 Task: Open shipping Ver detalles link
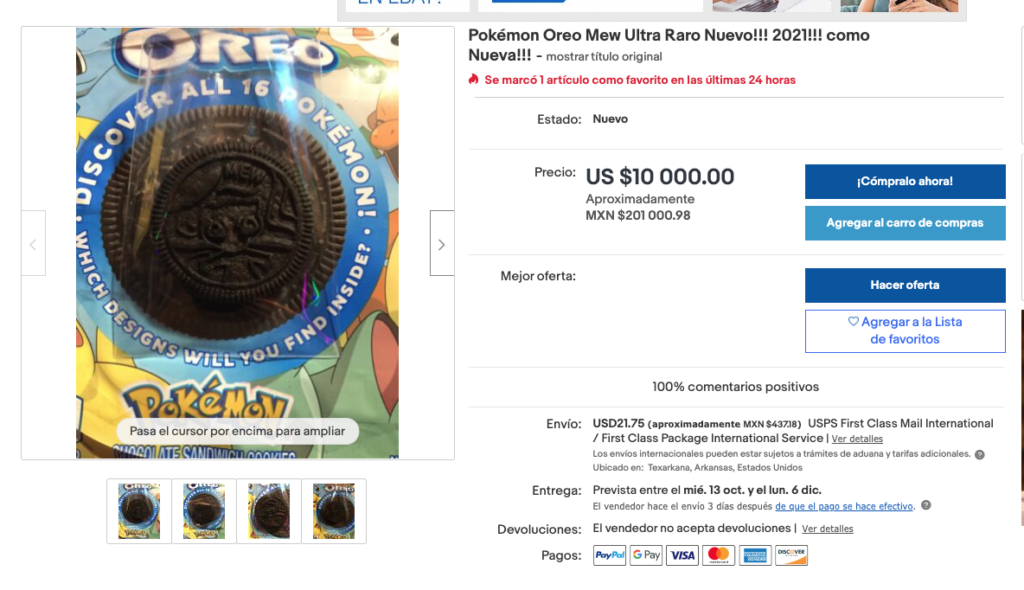point(857,439)
